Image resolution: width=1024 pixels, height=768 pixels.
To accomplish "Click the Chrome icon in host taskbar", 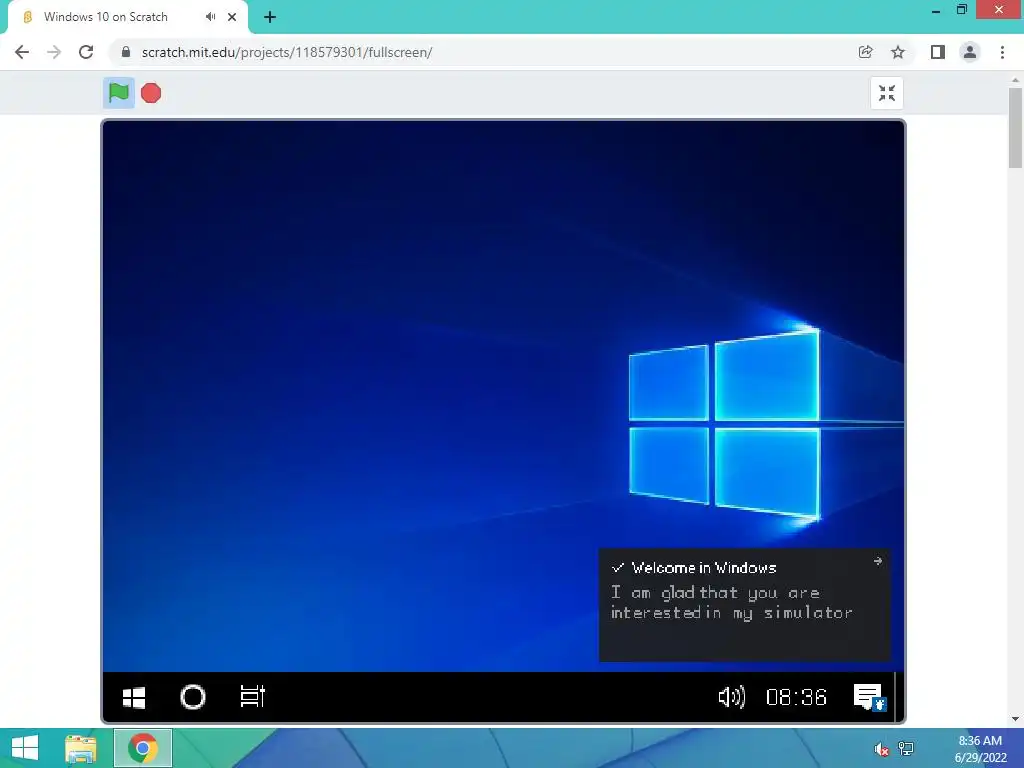I will (x=142, y=748).
